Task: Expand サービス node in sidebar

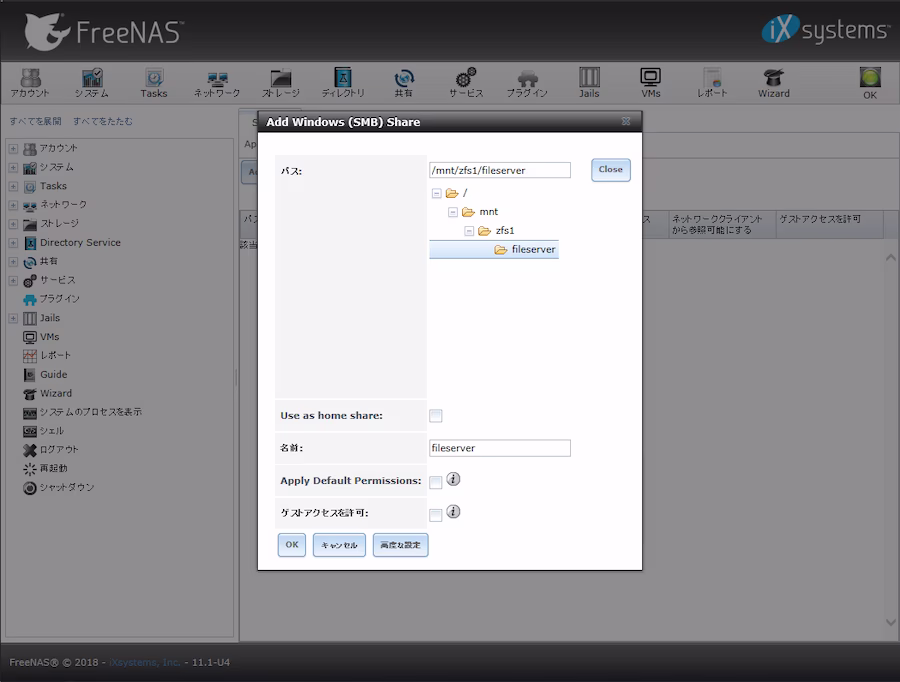Action: (x=13, y=281)
